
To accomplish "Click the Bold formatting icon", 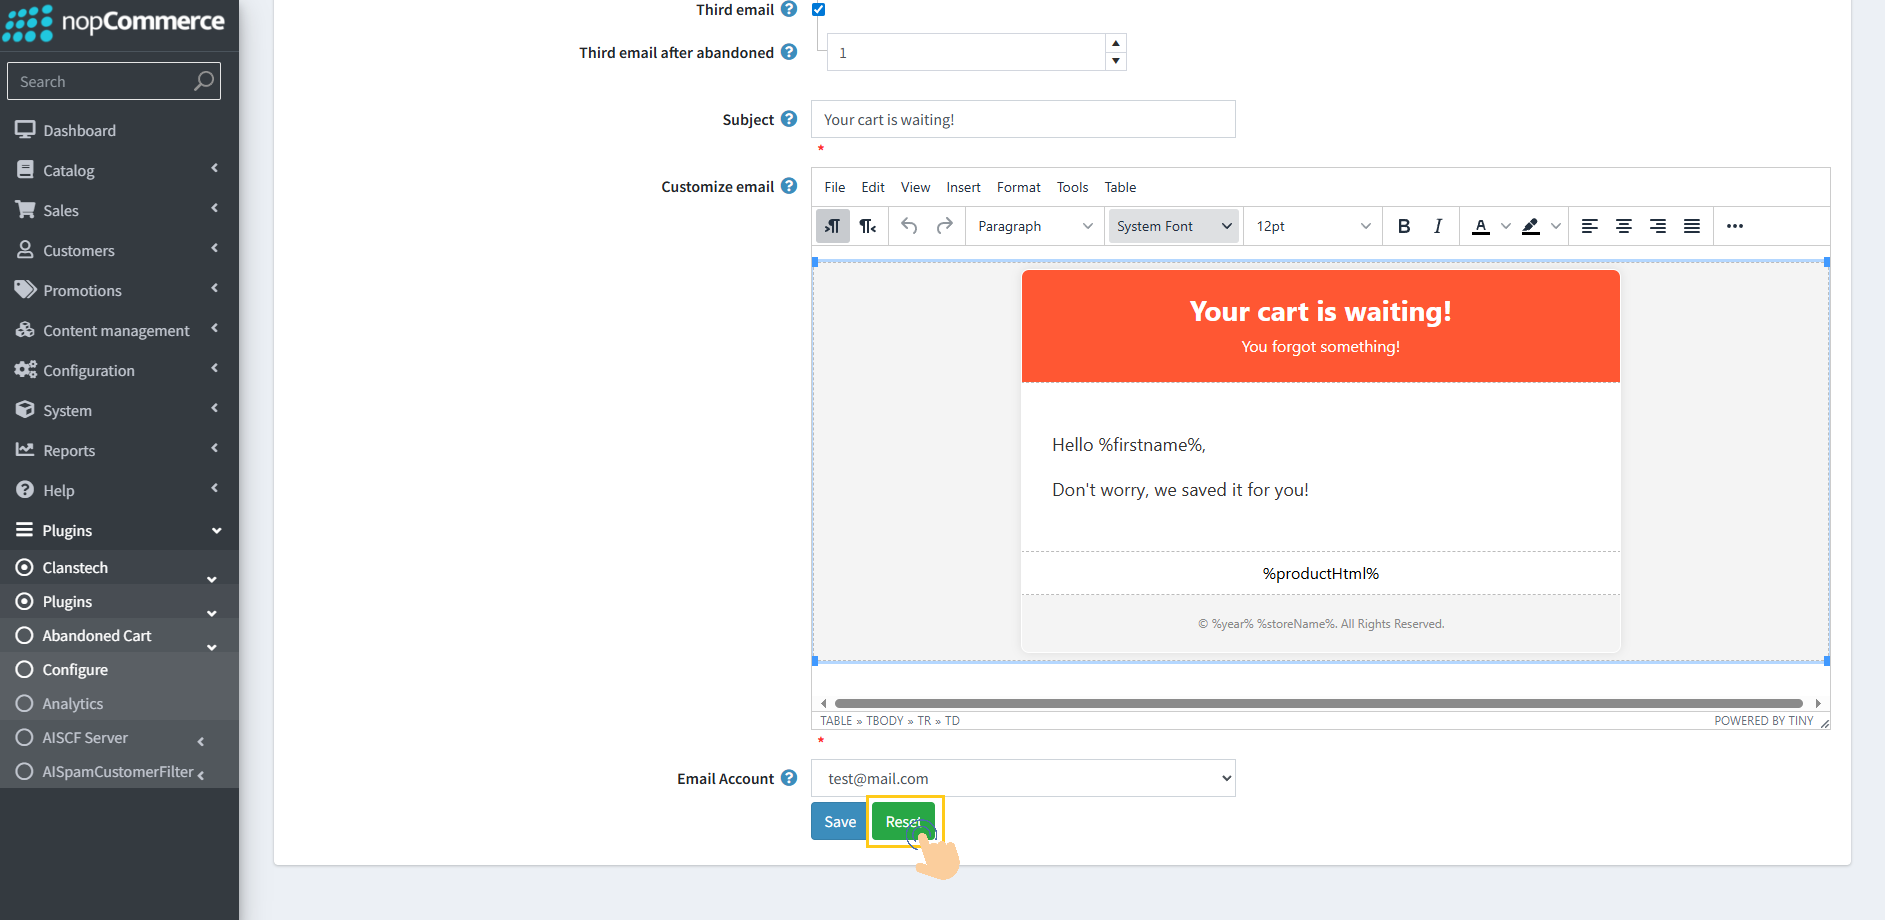I will (x=1404, y=226).
